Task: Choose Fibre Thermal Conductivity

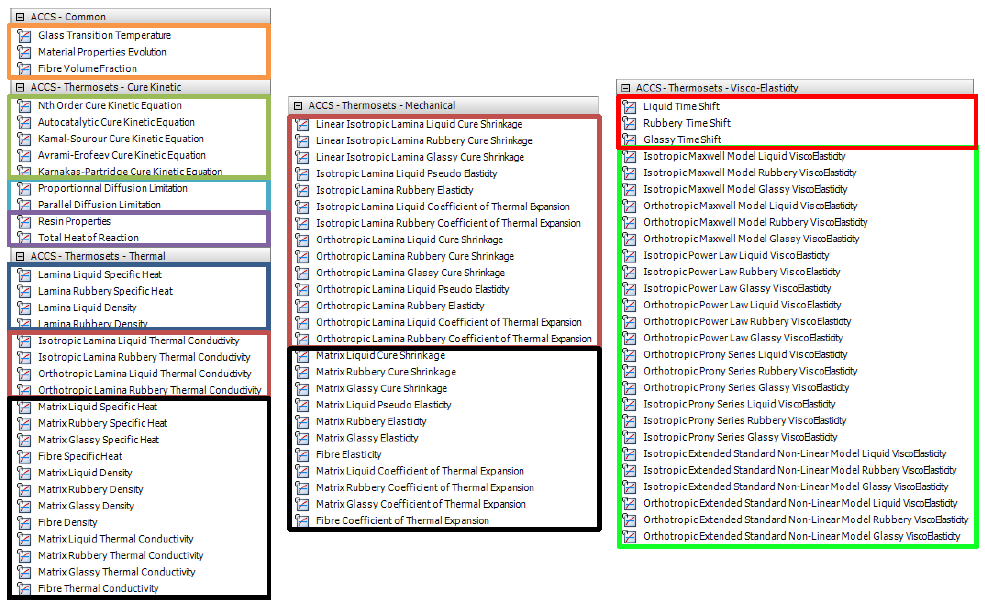Action: [98, 589]
